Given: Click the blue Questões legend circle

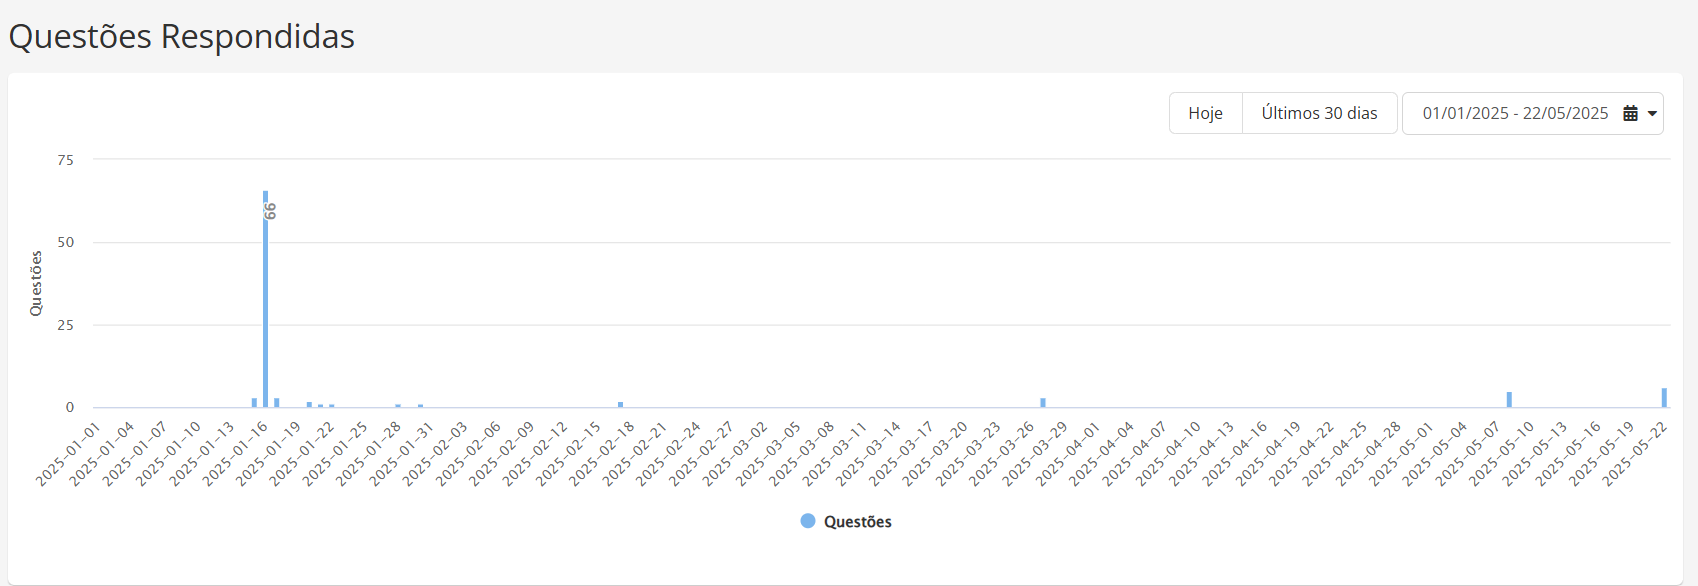Looking at the screenshot, I should 808,521.
